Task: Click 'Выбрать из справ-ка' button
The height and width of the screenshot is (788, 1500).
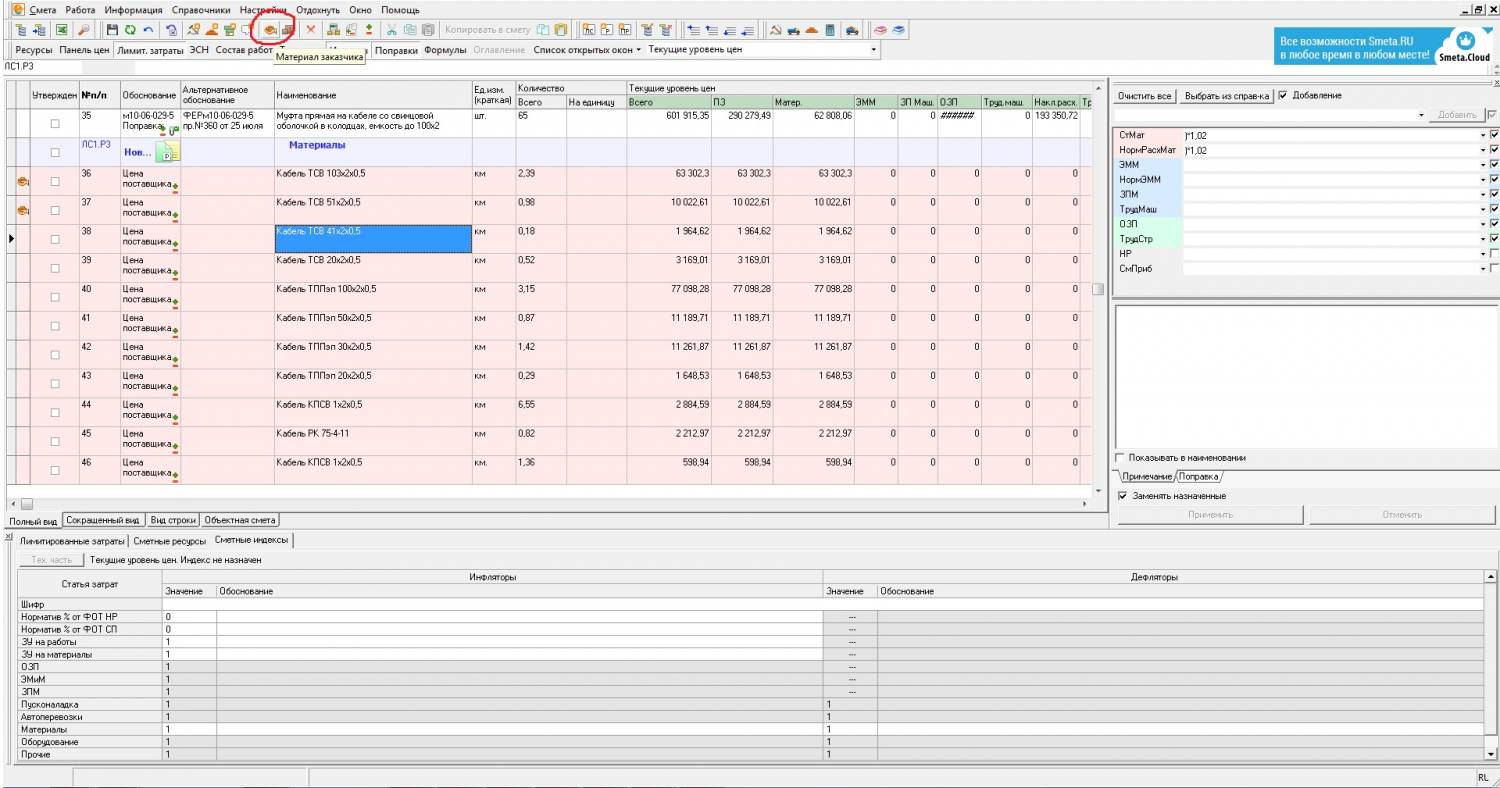Action: pos(1226,96)
